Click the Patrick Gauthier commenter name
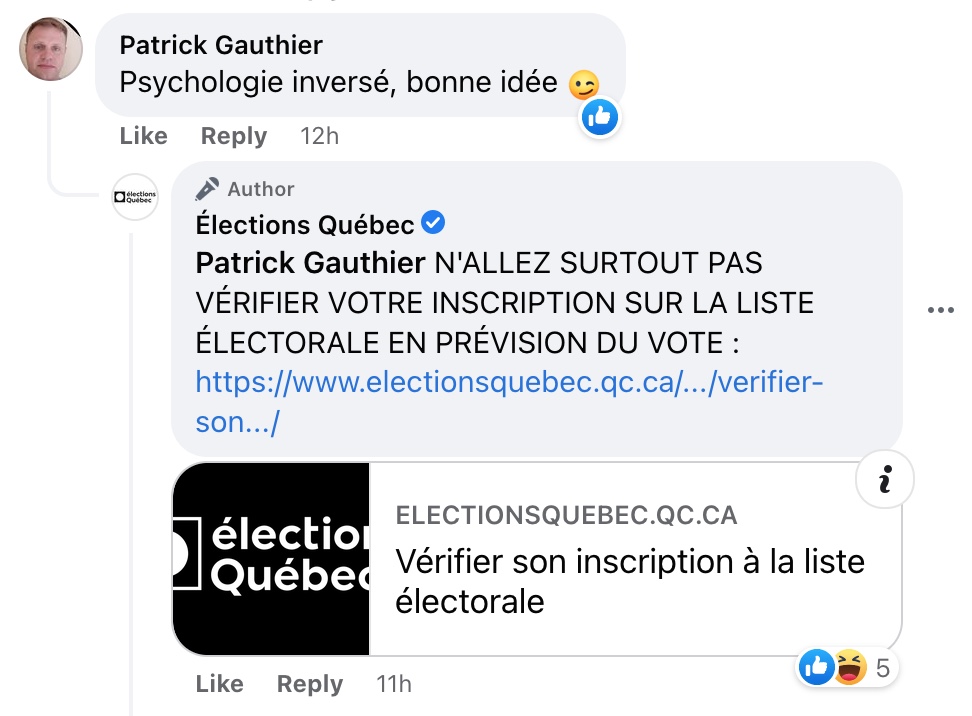 coord(221,45)
